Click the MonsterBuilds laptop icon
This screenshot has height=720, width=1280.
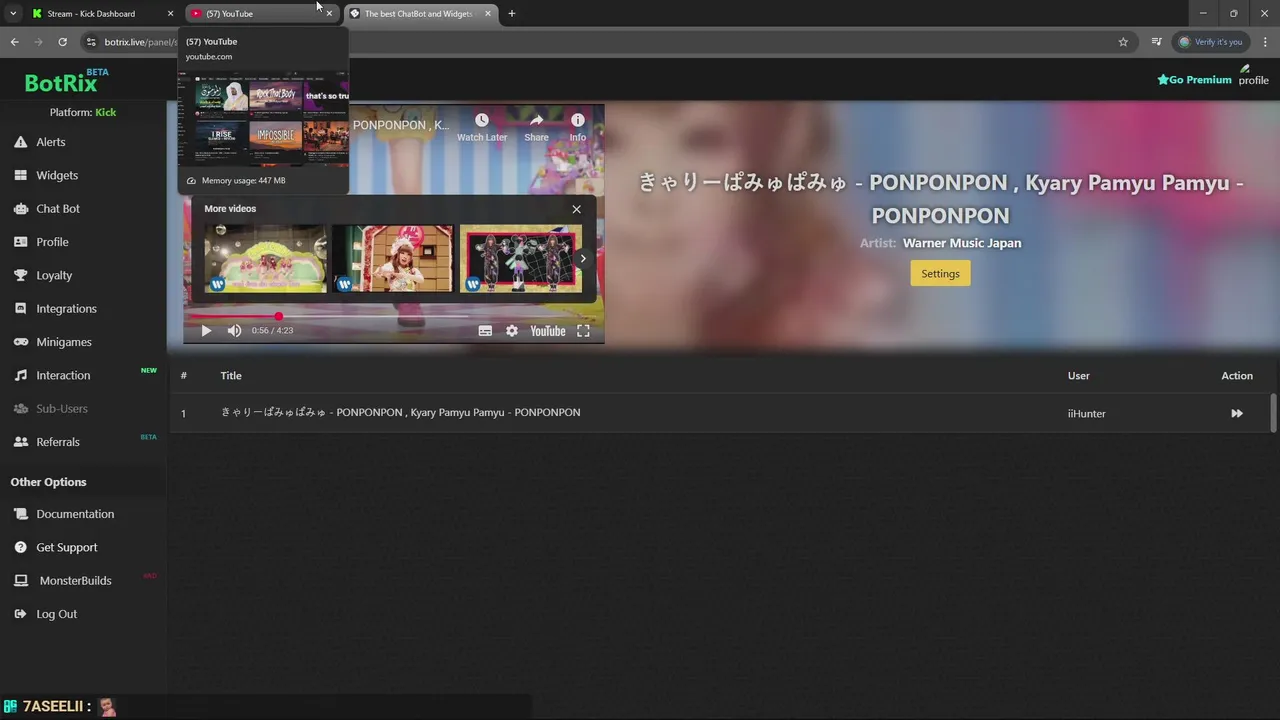(x=21, y=581)
